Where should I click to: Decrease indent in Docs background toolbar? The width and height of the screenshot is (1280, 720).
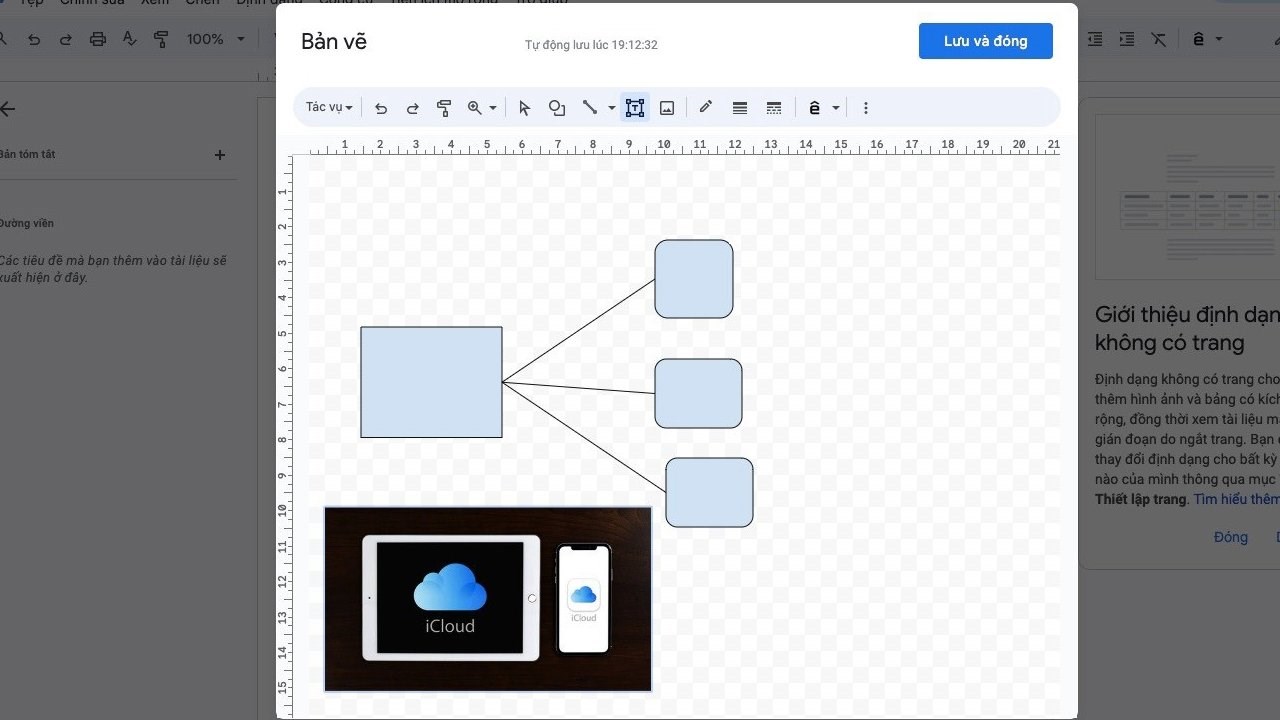coord(1095,39)
